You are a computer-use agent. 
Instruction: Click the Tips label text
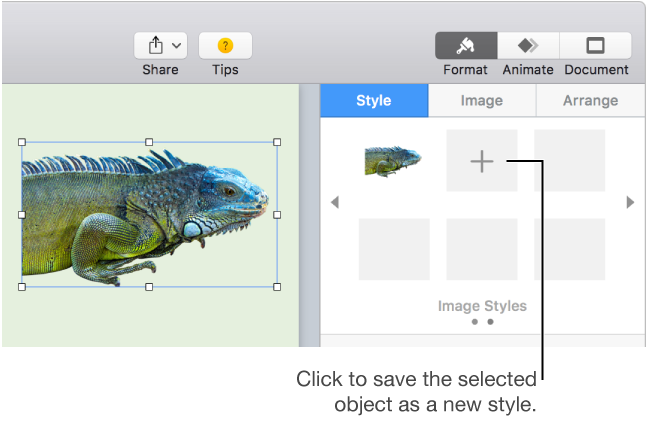225,70
